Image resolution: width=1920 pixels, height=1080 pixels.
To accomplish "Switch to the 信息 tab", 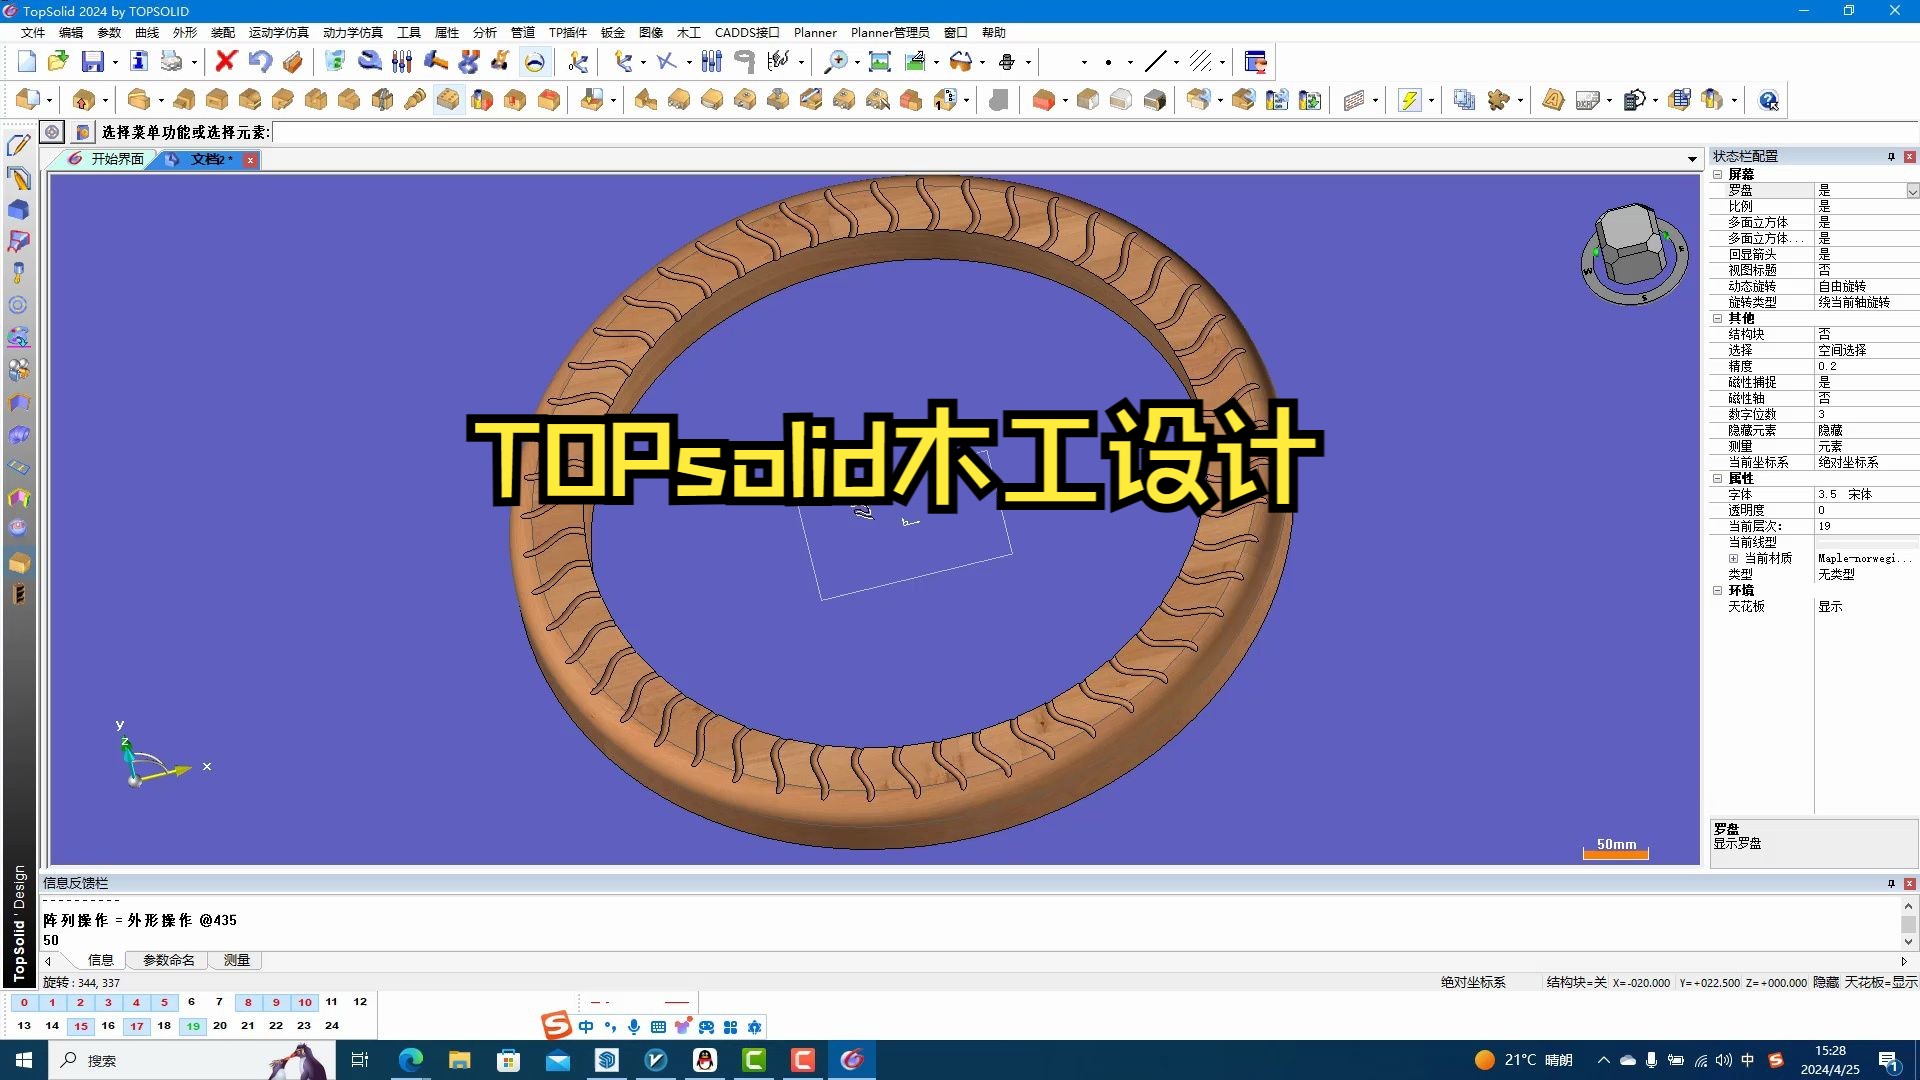I will pos(100,960).
